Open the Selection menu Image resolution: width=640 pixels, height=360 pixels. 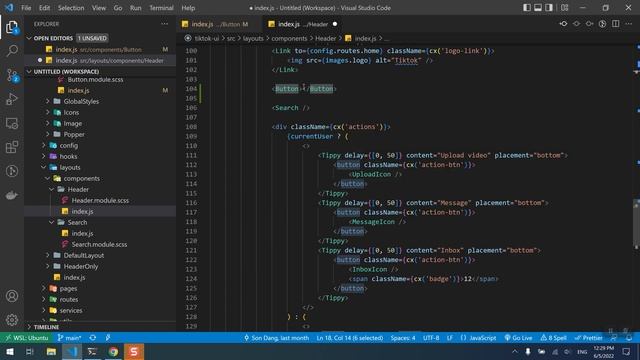[x=71, y=8]
